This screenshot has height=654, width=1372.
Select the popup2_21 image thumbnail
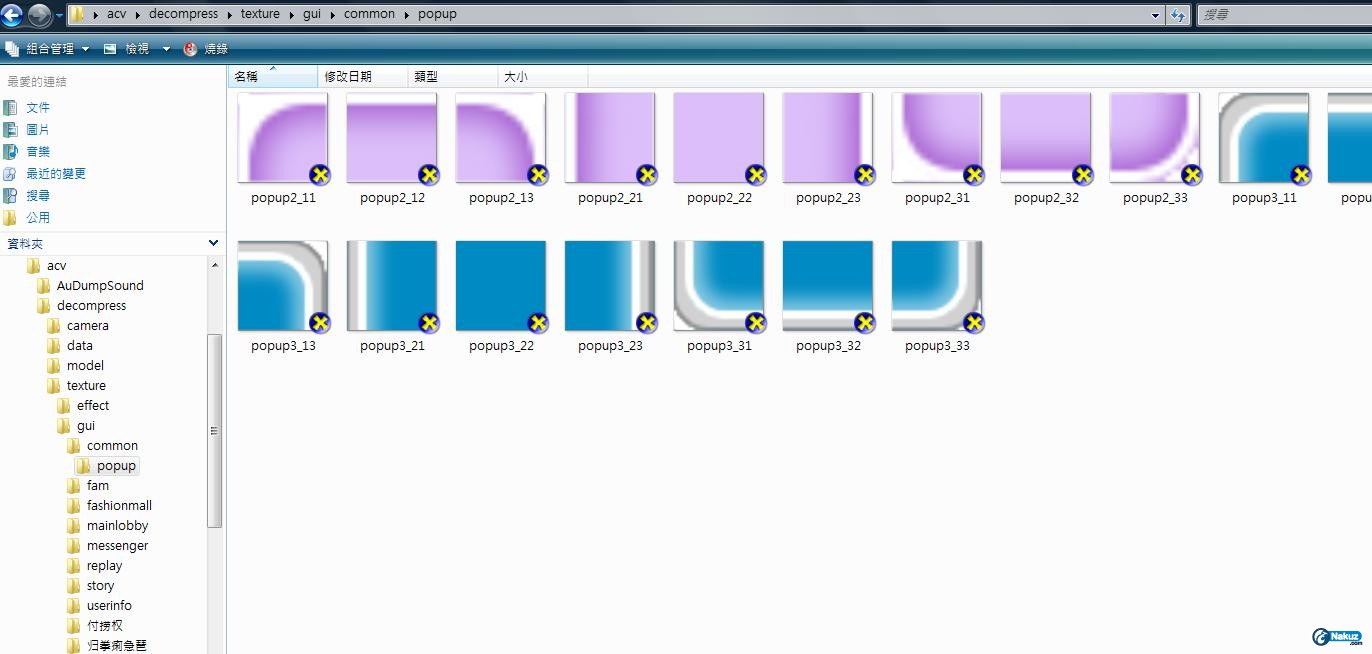click(610, 138)
